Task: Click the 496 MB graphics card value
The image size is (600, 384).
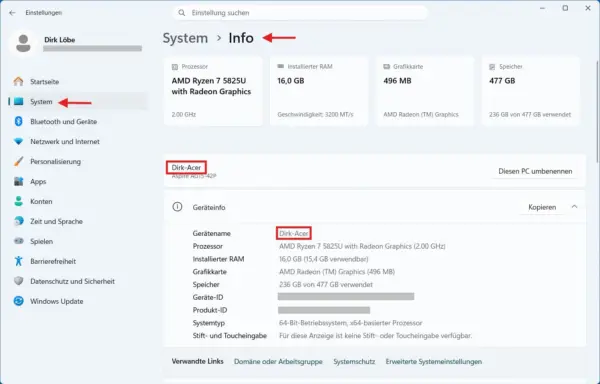Action: [397, 81]
